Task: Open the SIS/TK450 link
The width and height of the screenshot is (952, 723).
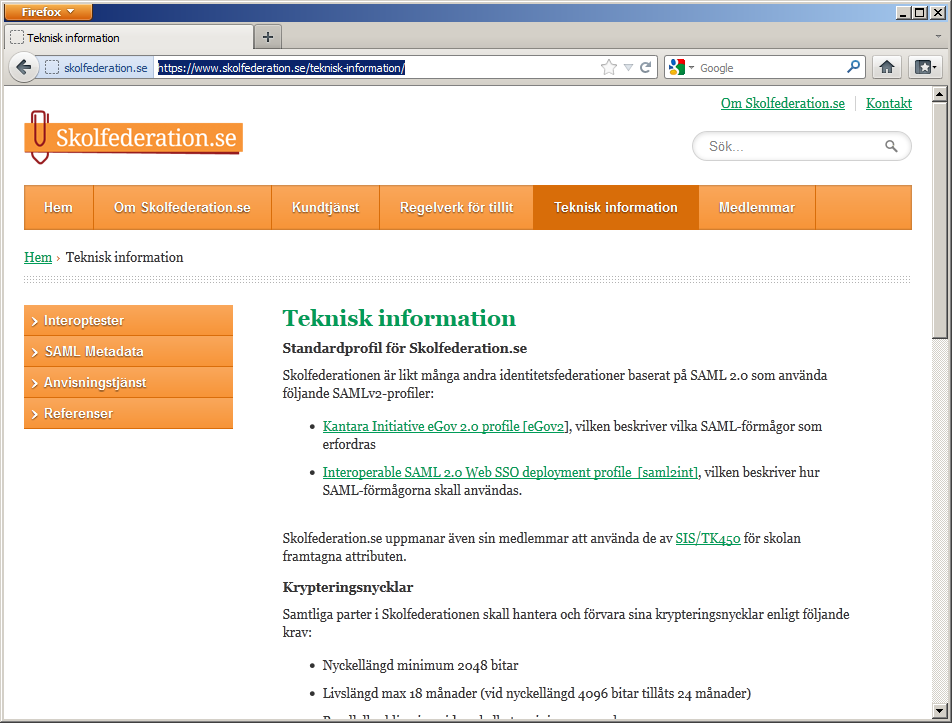Action: coord(708,538)
